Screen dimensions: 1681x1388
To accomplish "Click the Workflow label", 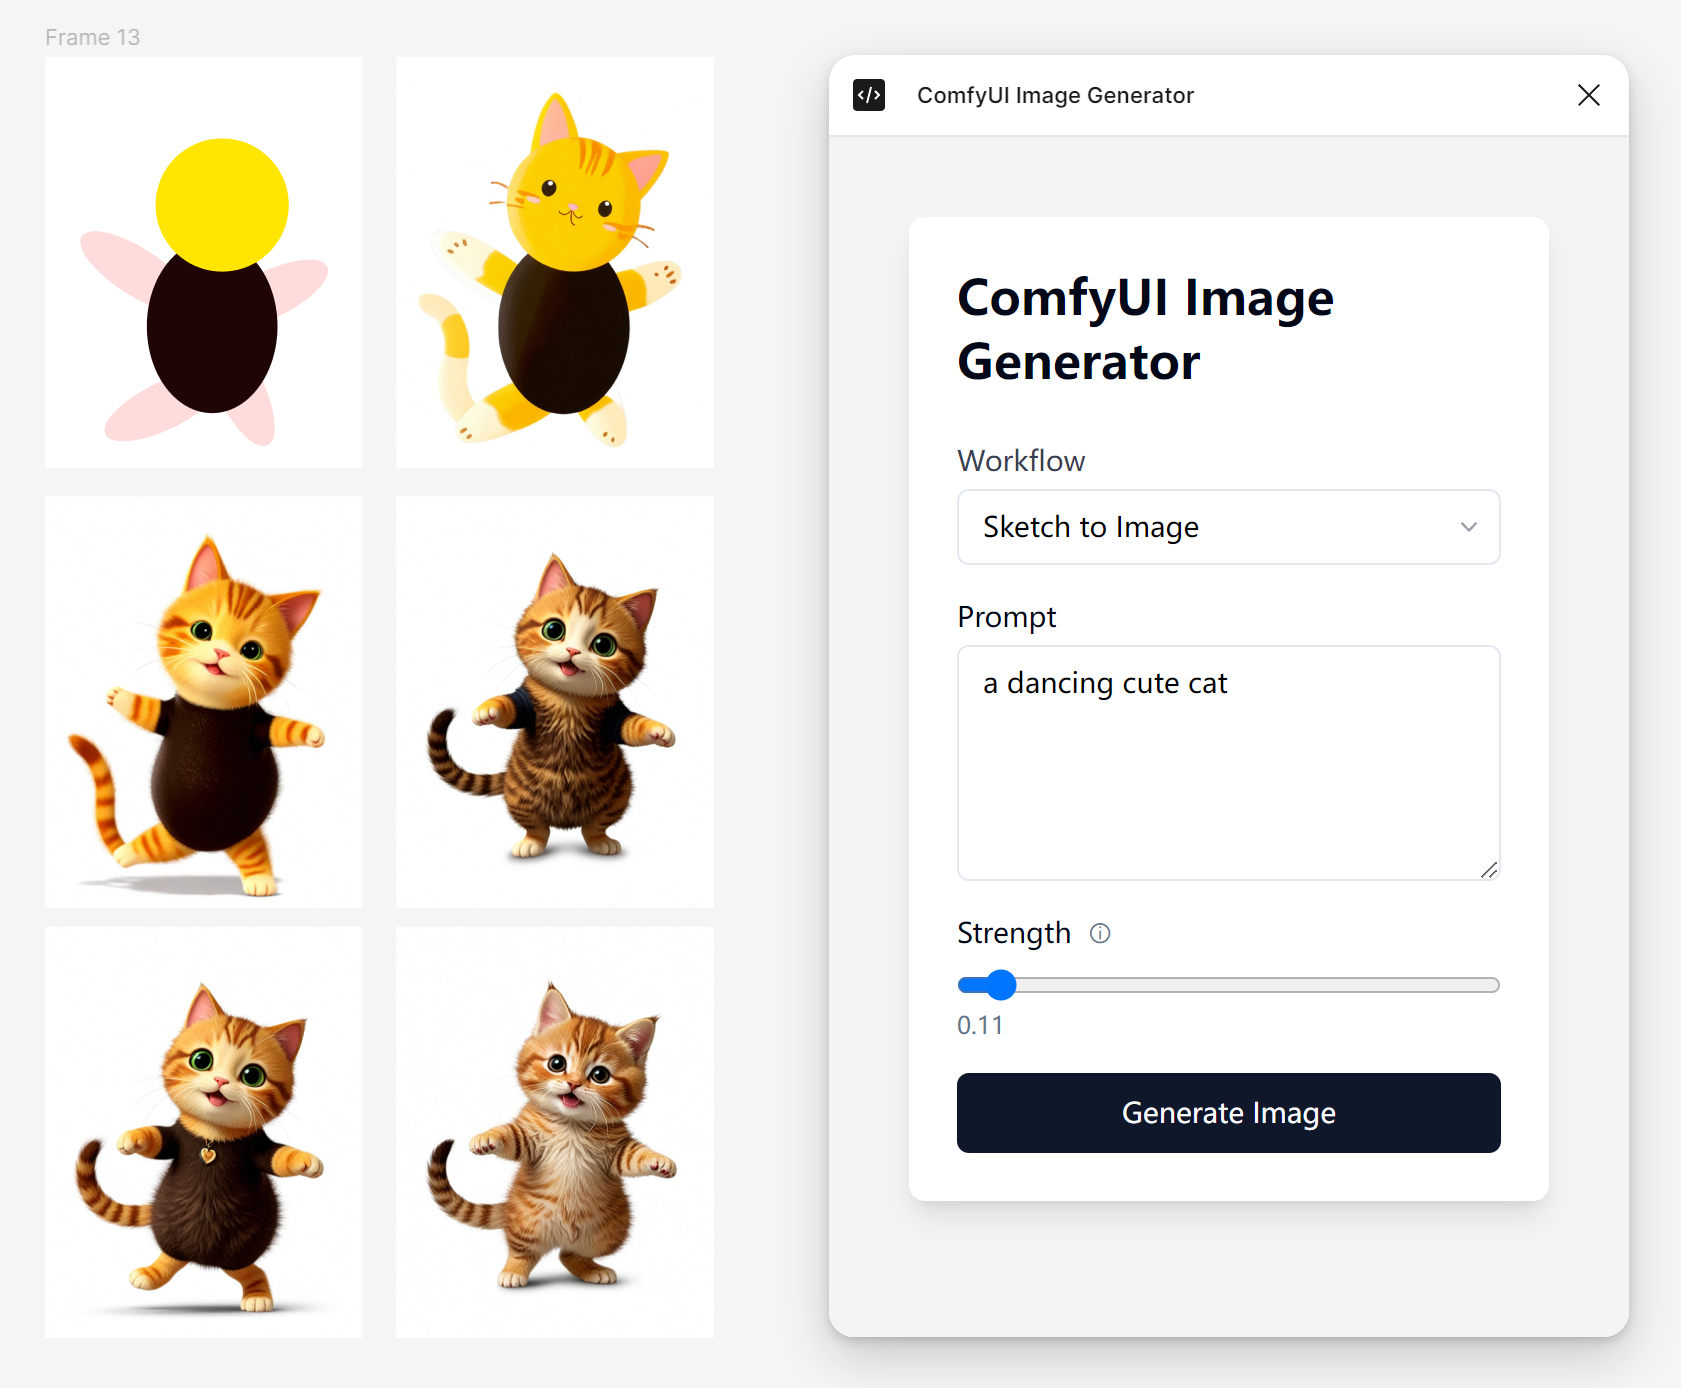I will tap(1021, 461).
